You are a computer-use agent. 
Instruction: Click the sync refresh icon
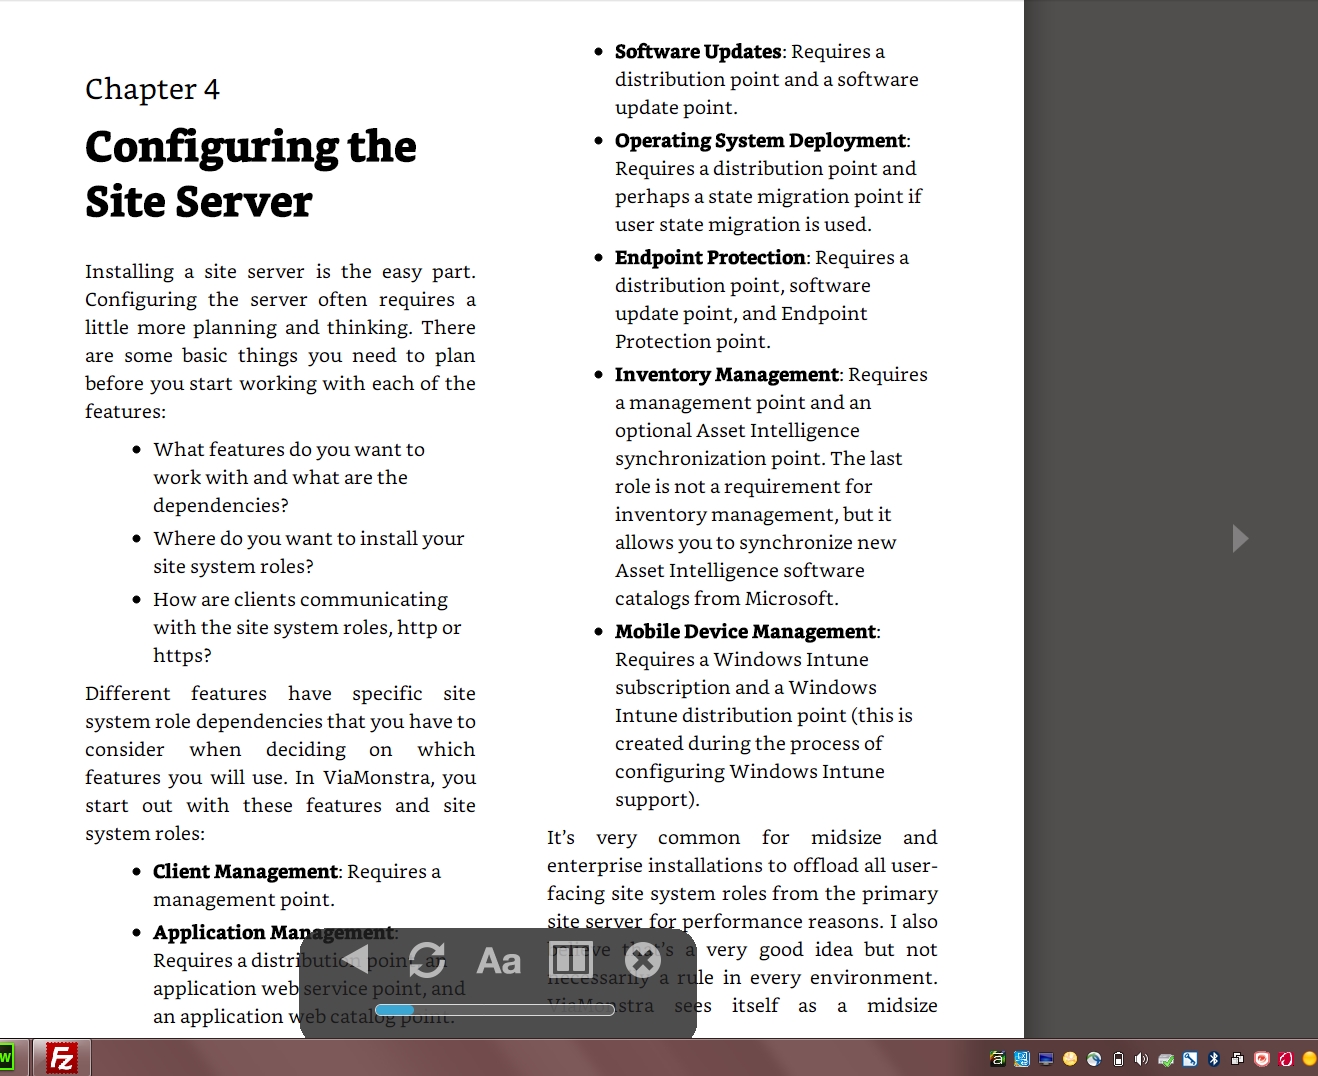pos(427,960)
